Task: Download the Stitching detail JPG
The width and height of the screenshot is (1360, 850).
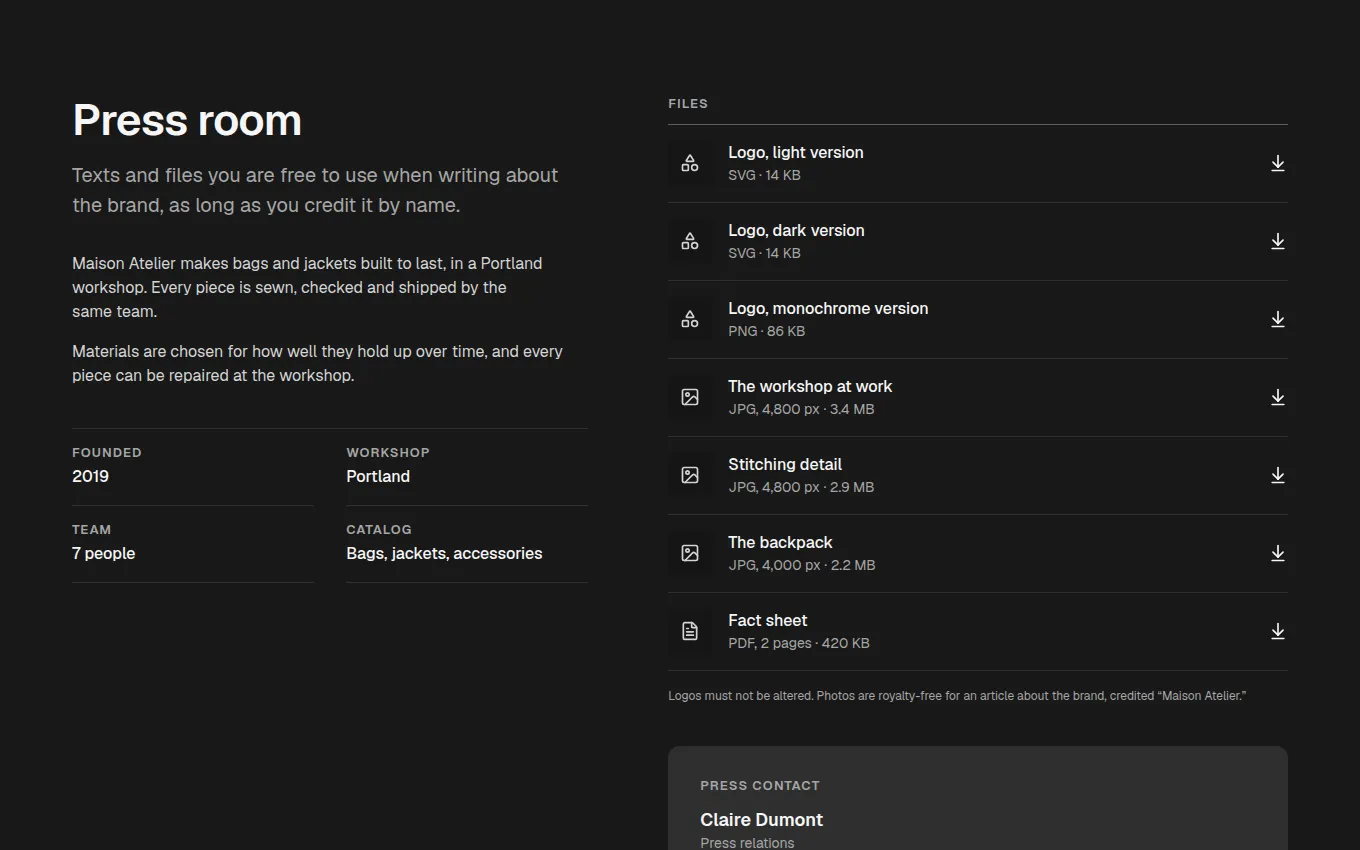Action: point(1277,475)
